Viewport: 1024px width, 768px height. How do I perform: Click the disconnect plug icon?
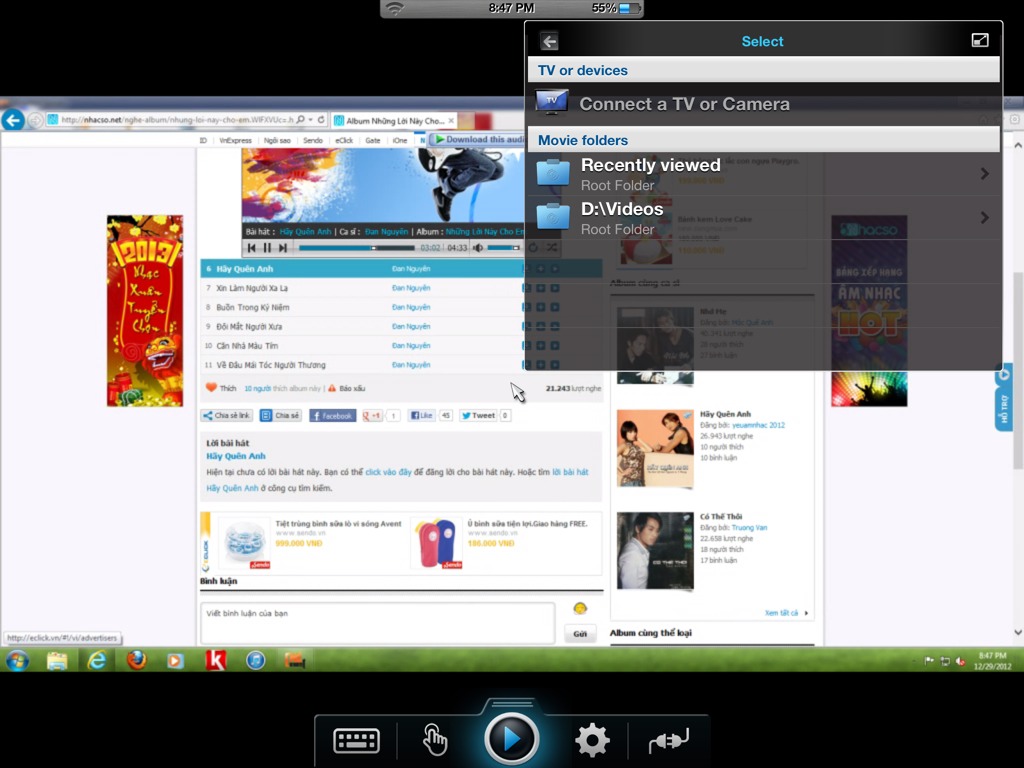tap(668, 740)
